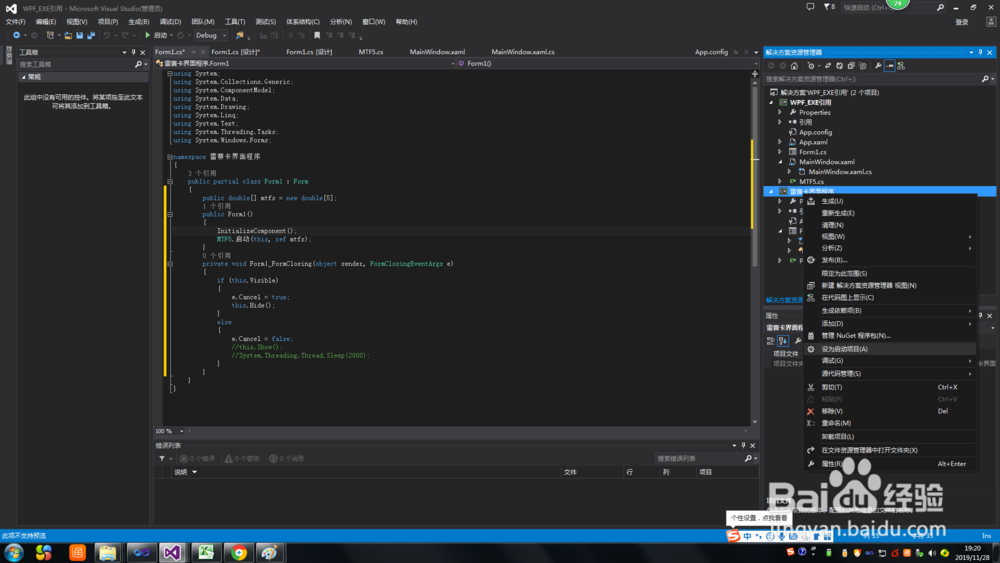Pin the Toolbox panel with the pushpin icon
The width and height of the screenshot is (1000, 563).
pyautogui.click(x=133, y=52)
